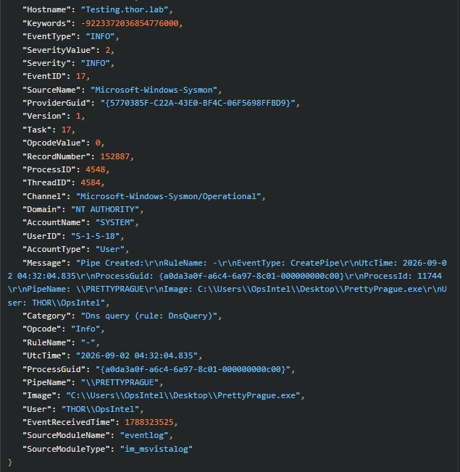This screenshot has height=472, width=460.
Task: Select the Channel Sysmon/Operational value
Action: tap(169, 196)
